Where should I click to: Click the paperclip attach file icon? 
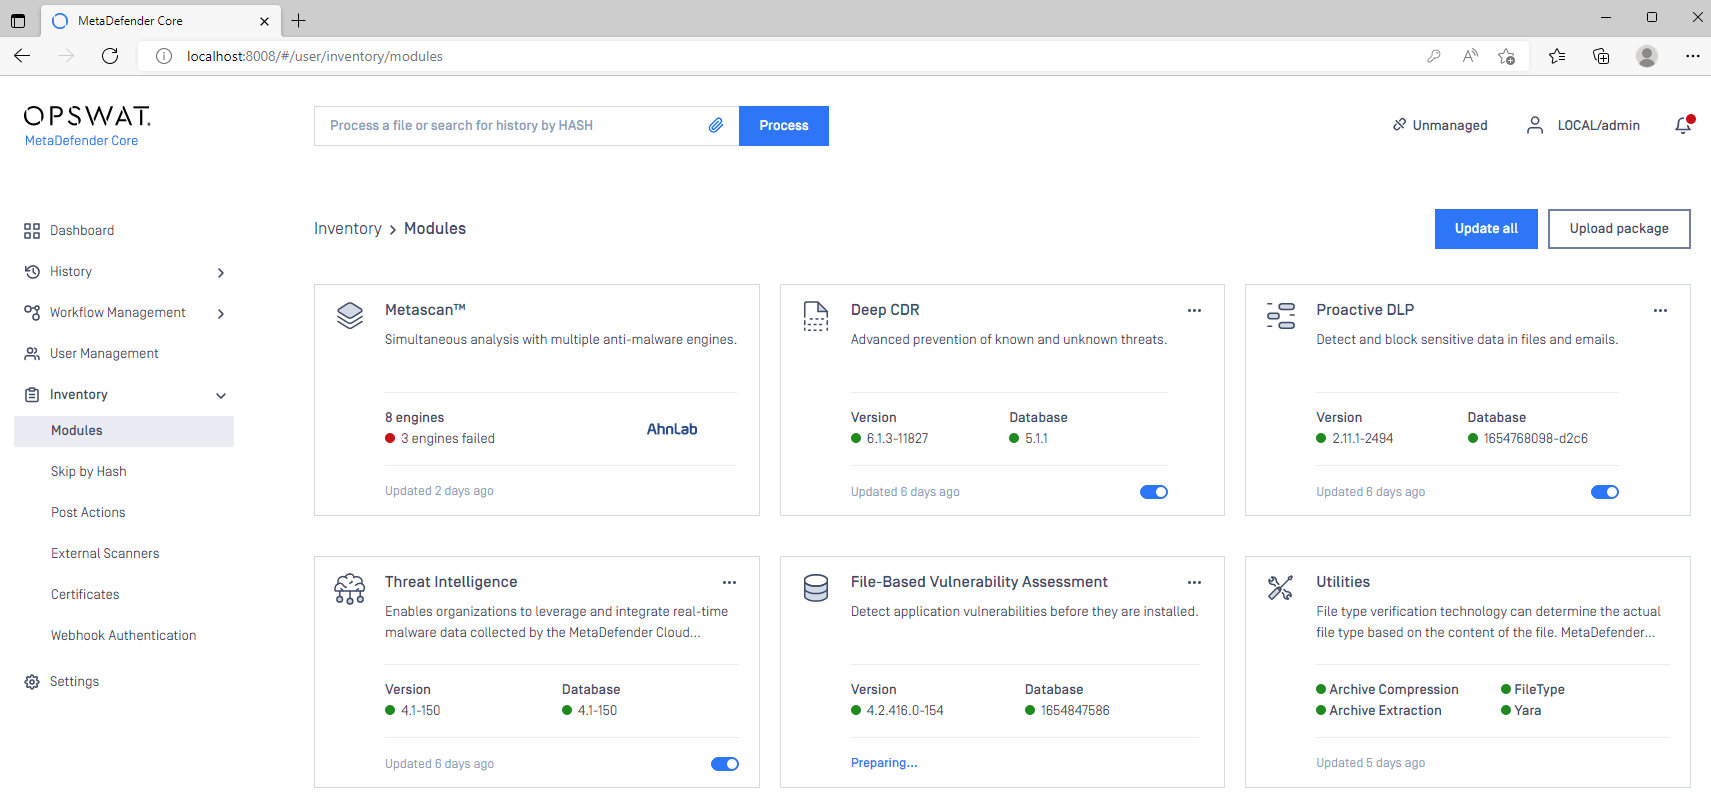[x=716, y=126]
